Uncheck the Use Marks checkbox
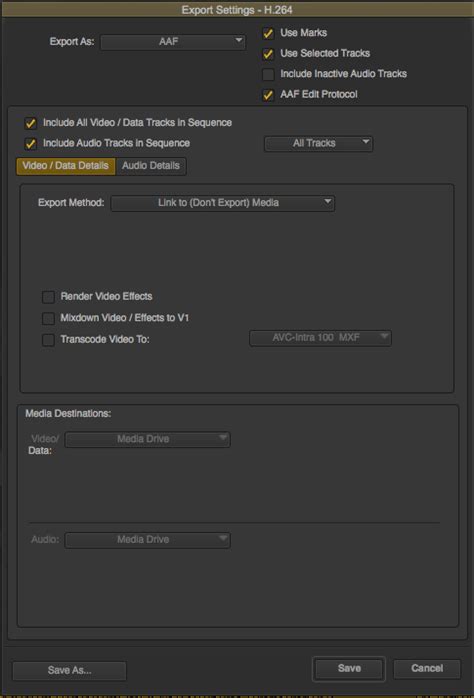The height and width of the screenshot is (698, 474). [x=268, y=33]
